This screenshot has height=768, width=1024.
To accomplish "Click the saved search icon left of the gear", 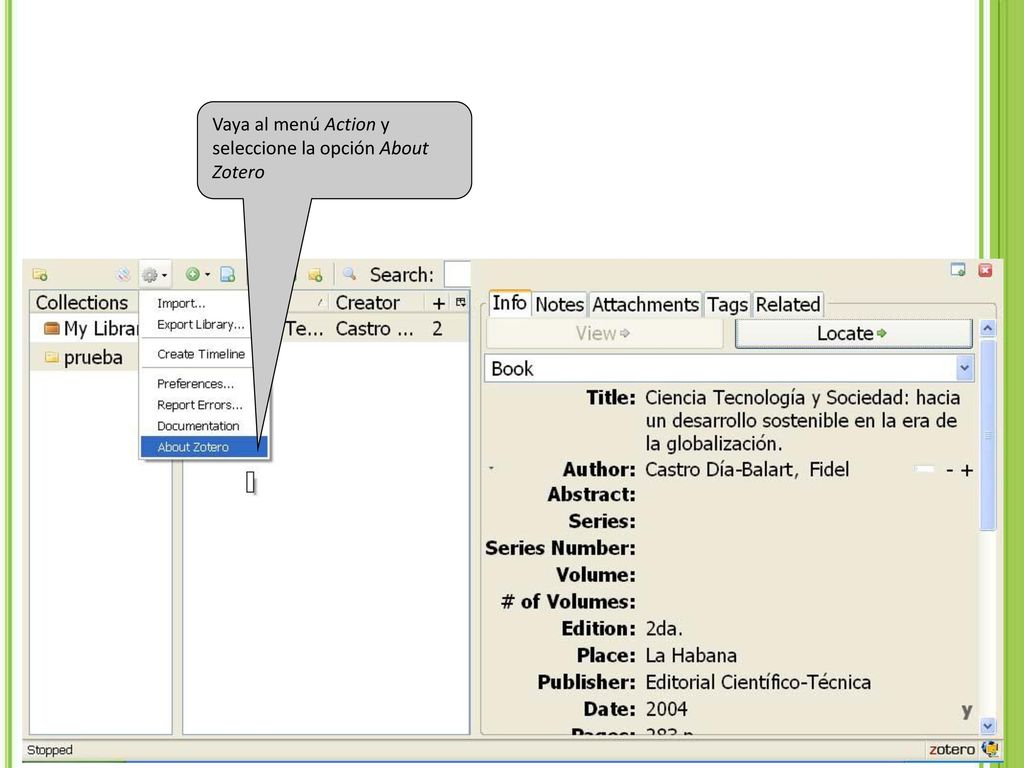I will pos(123,275).
